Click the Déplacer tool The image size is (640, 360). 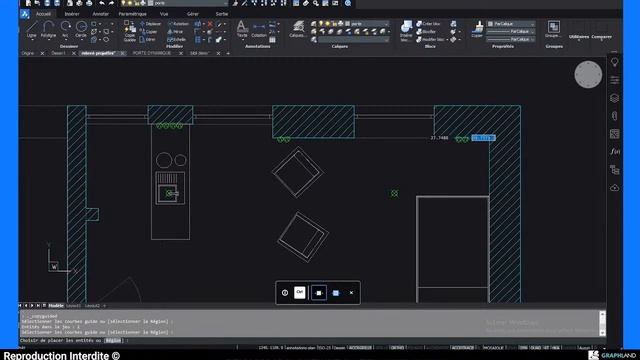[x=151, y=24]
